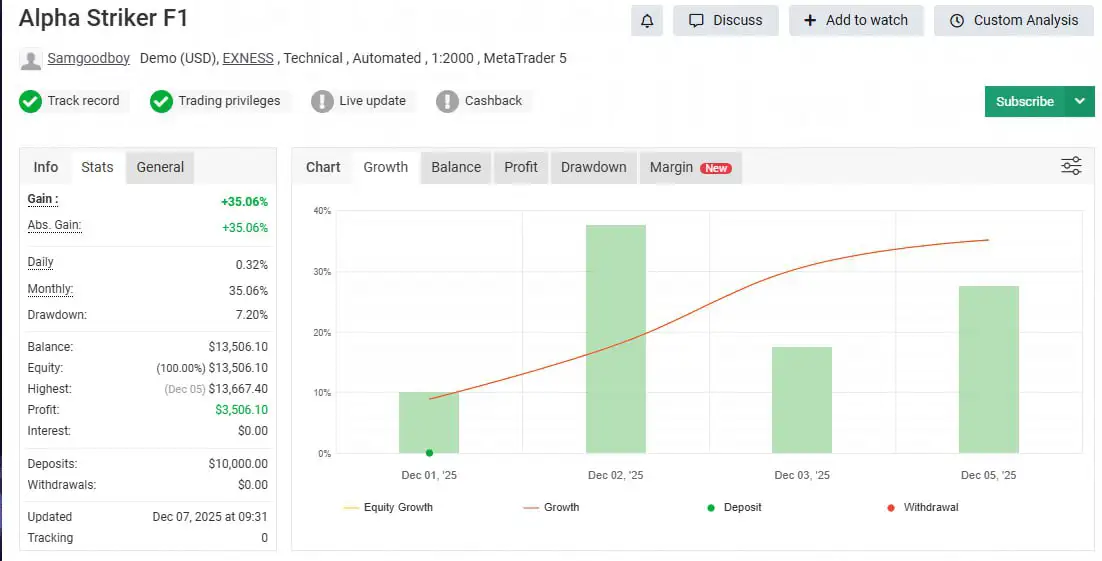Open the General tab in info panel

tap(160, 167)
